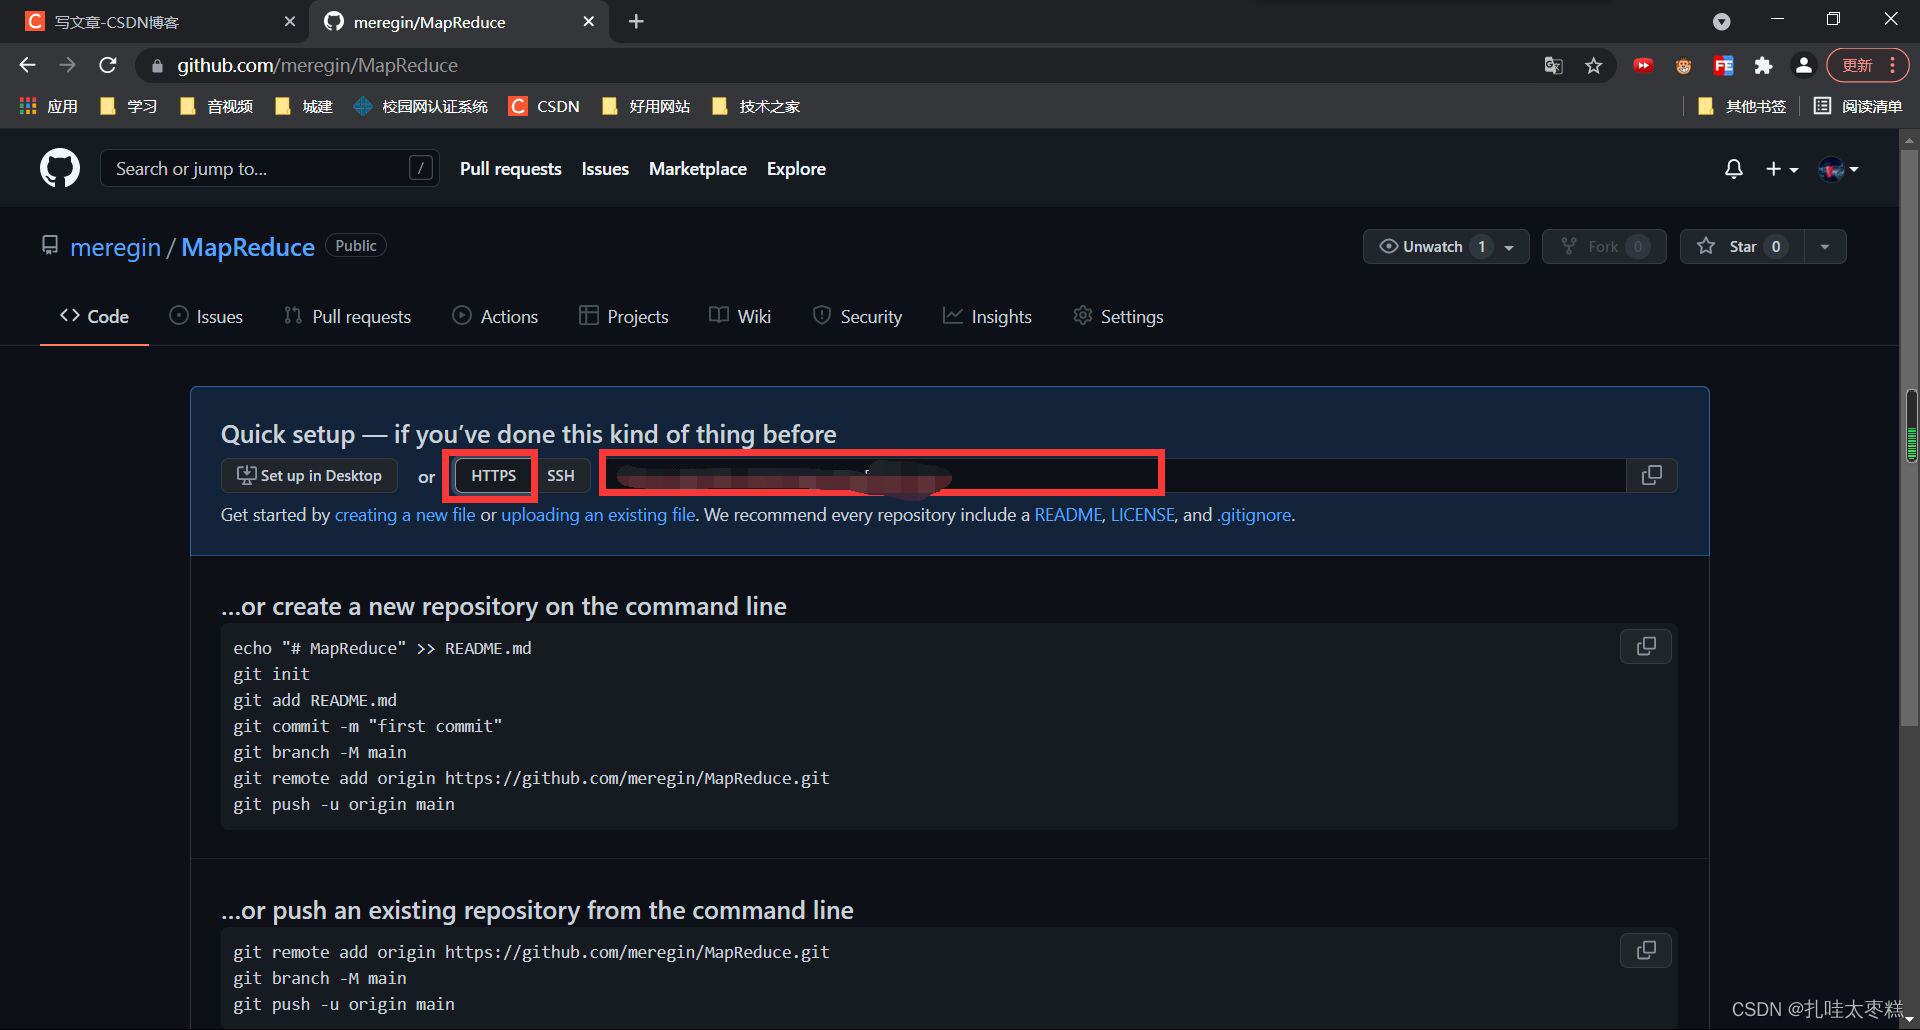Open the GitHub home logo
Viewport: 1920px width, 1030px height.
click(60, 168)
